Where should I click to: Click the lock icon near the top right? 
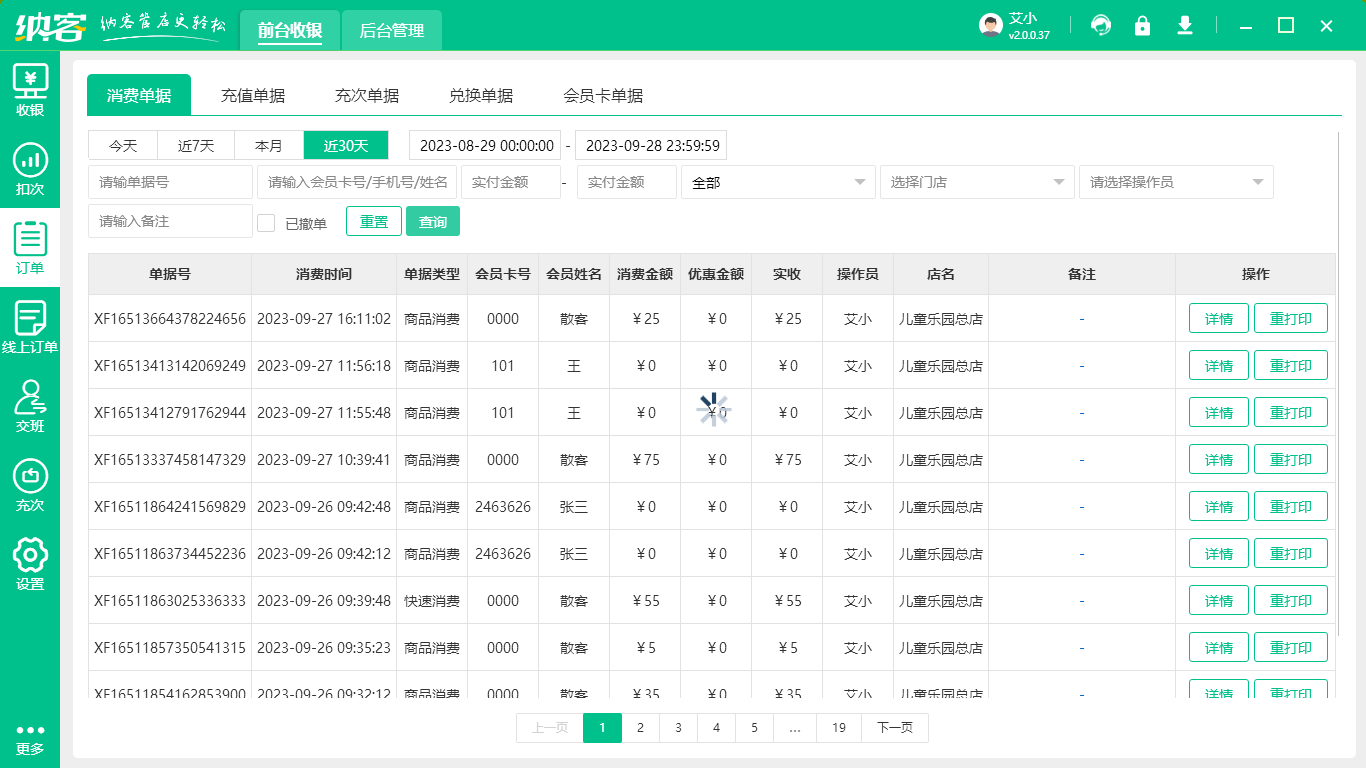point(1143,25)
